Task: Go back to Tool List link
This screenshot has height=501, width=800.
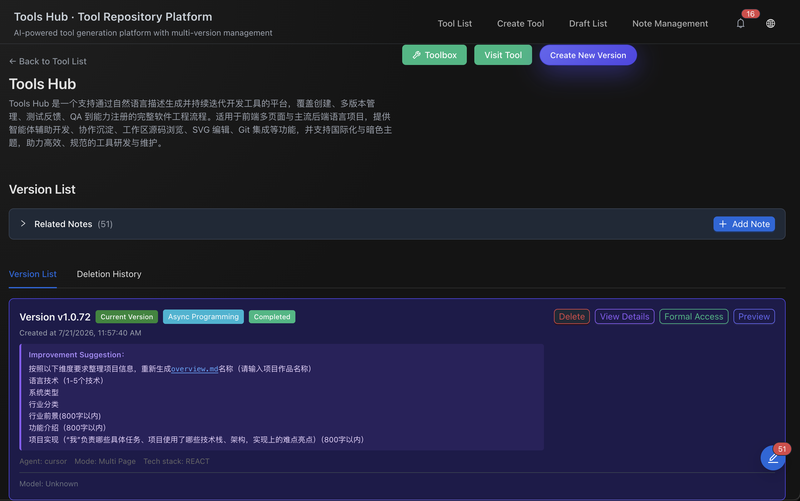Action: pos(47,61)
